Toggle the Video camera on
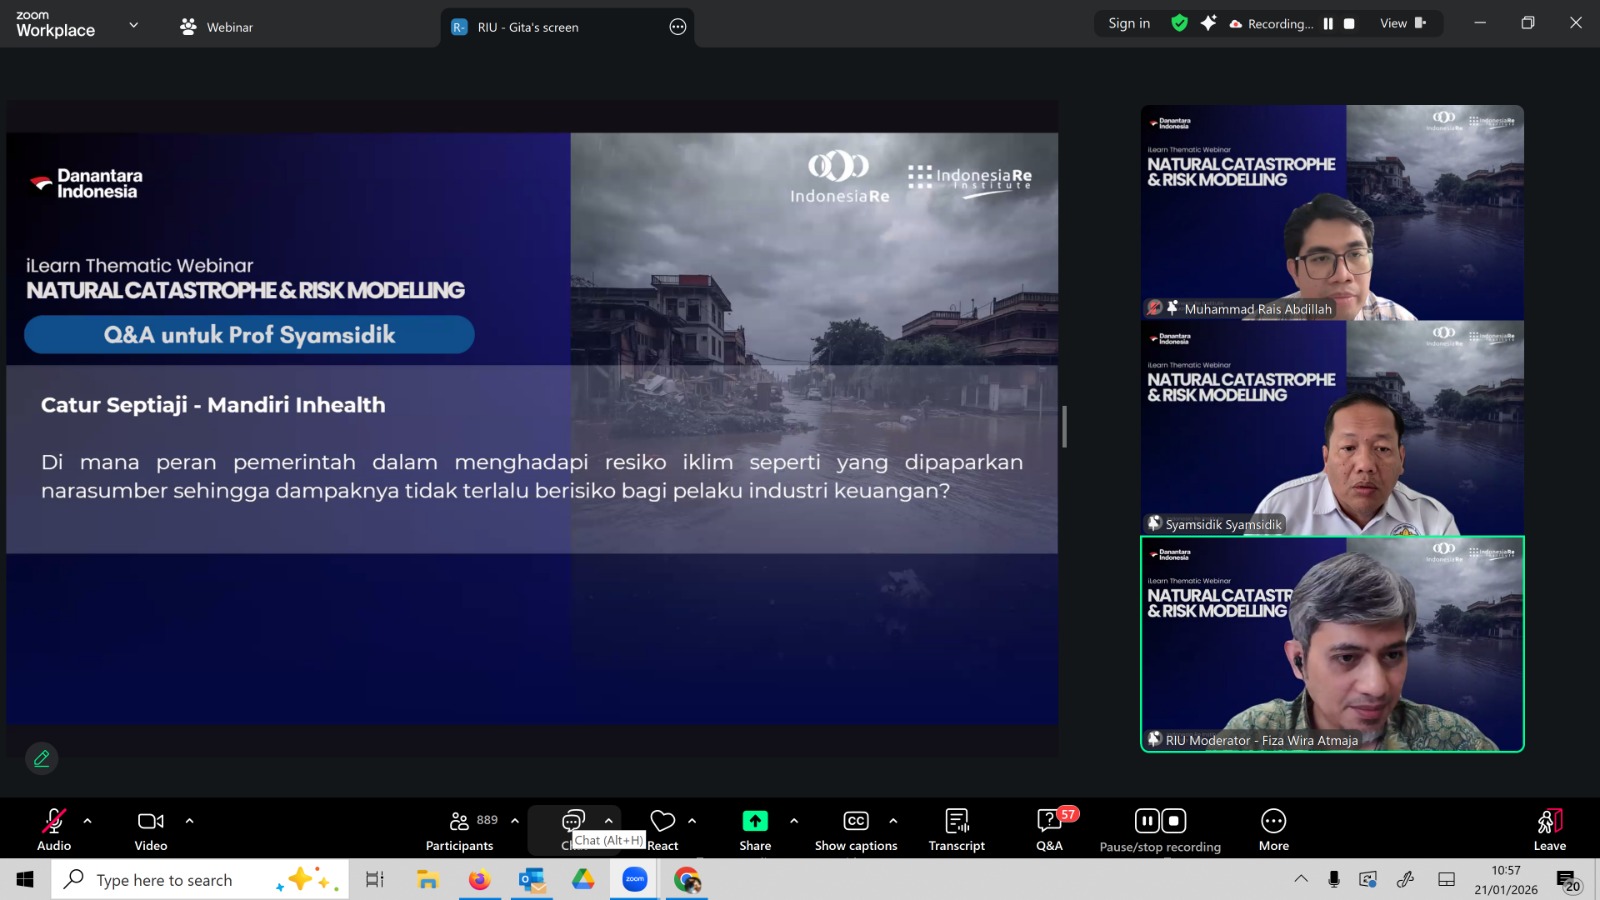The width and height of the screenshot is (1600, 900). pos(151,830)
